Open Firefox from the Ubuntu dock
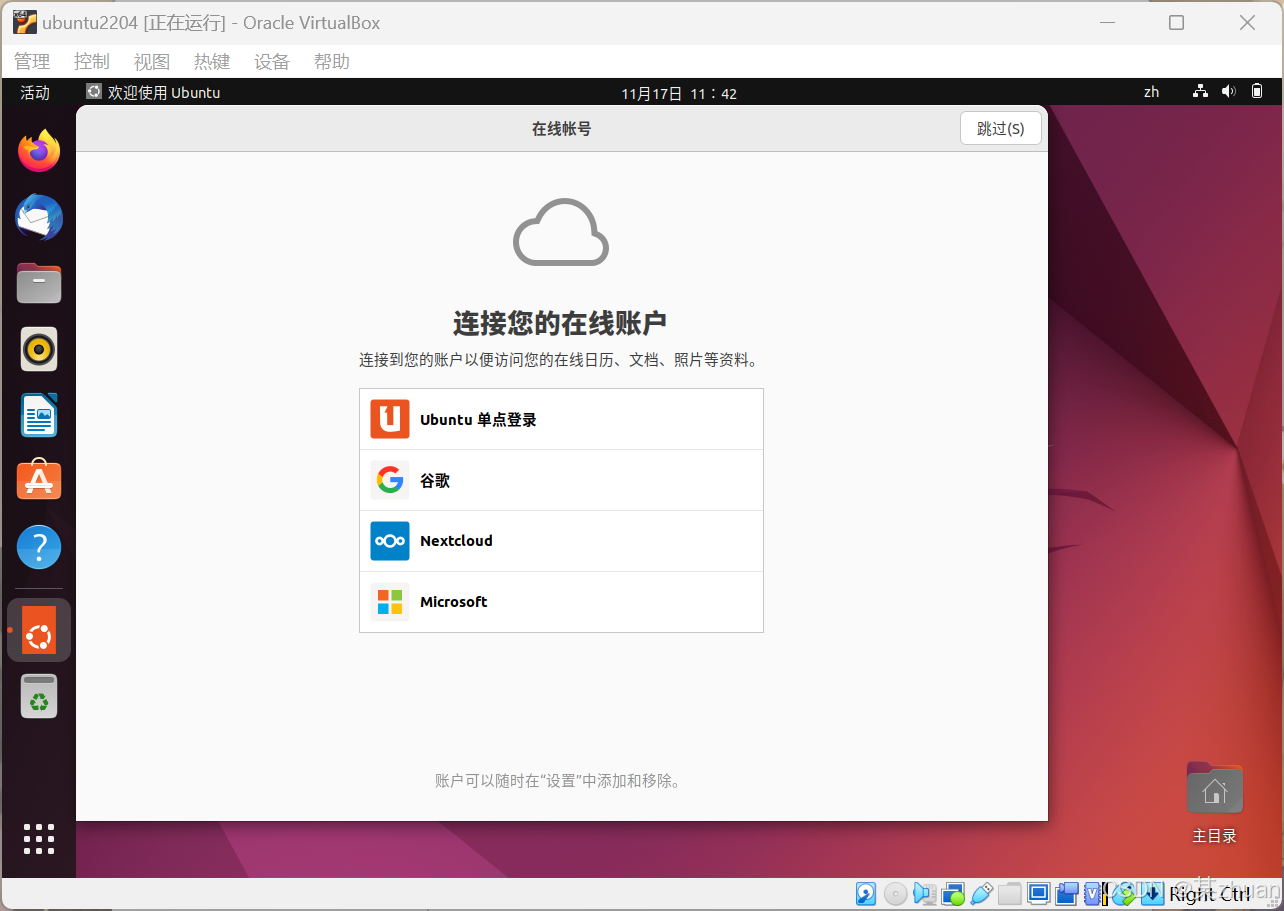This screenshot has width=1284, height=911. (39, 151)
